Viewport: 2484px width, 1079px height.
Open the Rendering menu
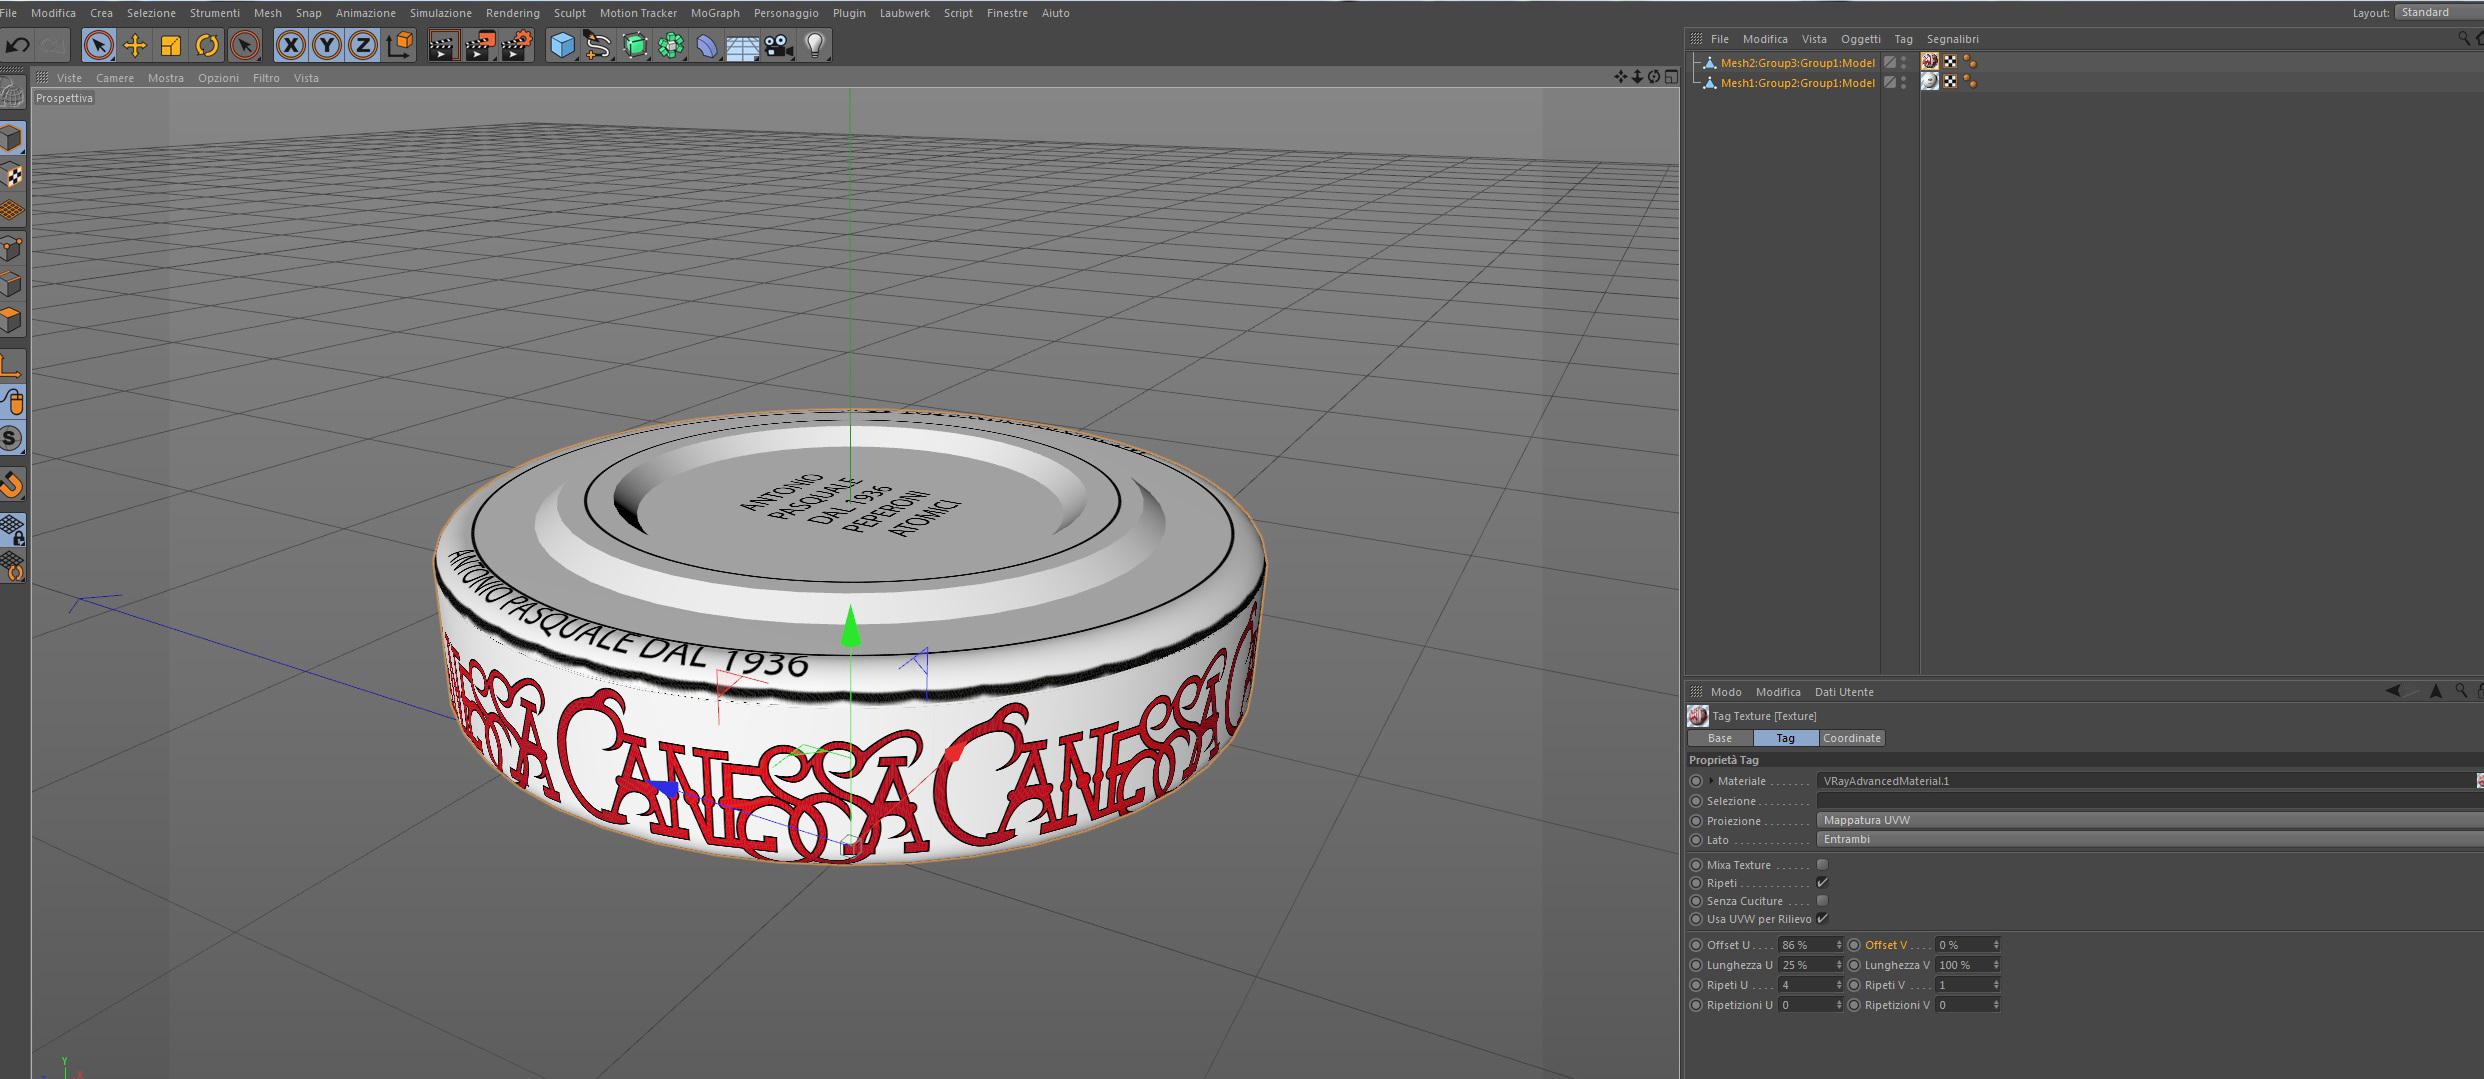[512, 13]
